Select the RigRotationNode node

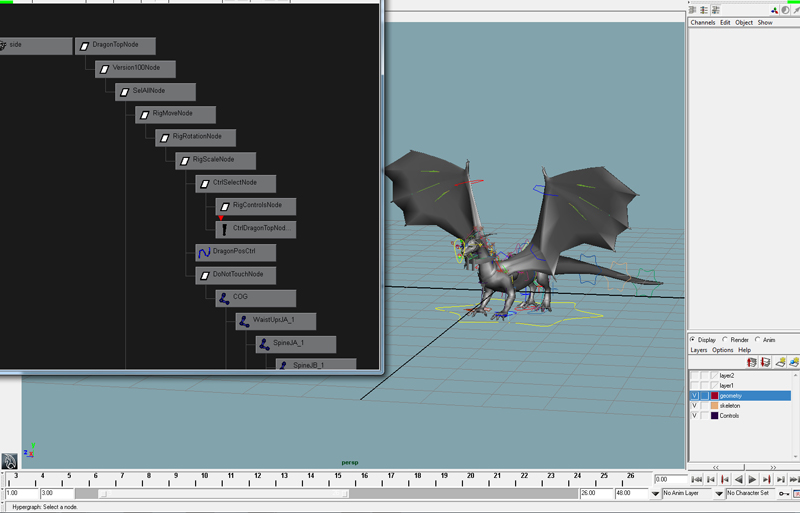pos(195,138)
